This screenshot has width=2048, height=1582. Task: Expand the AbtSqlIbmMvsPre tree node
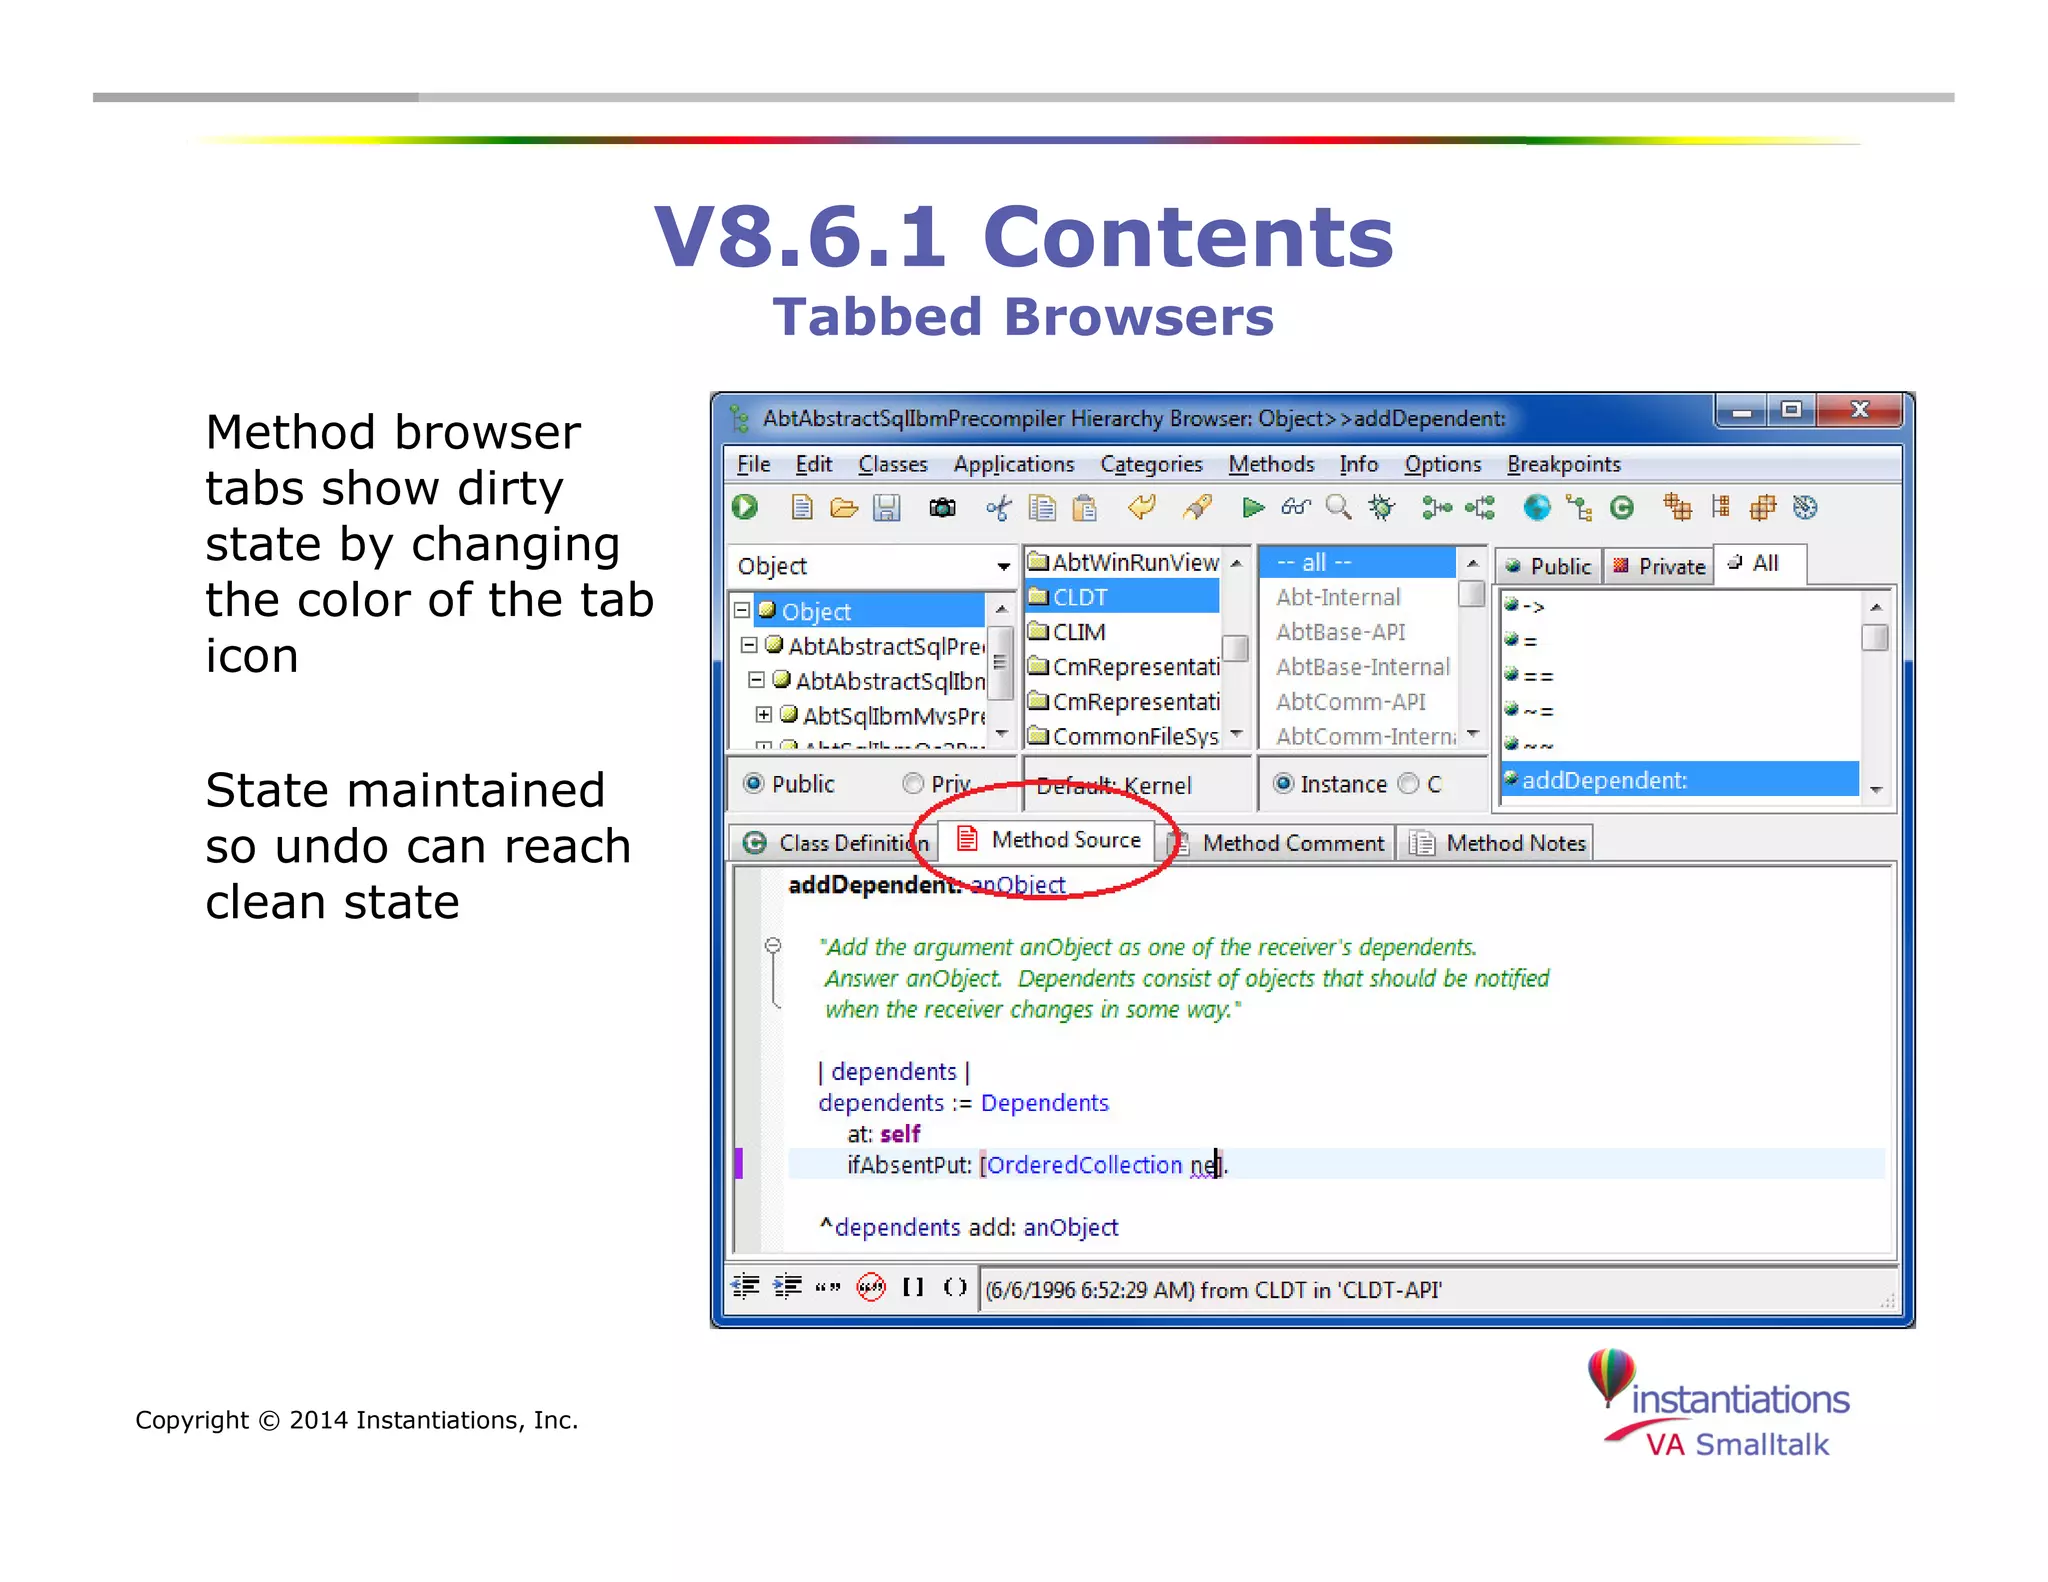pos(764,714)
